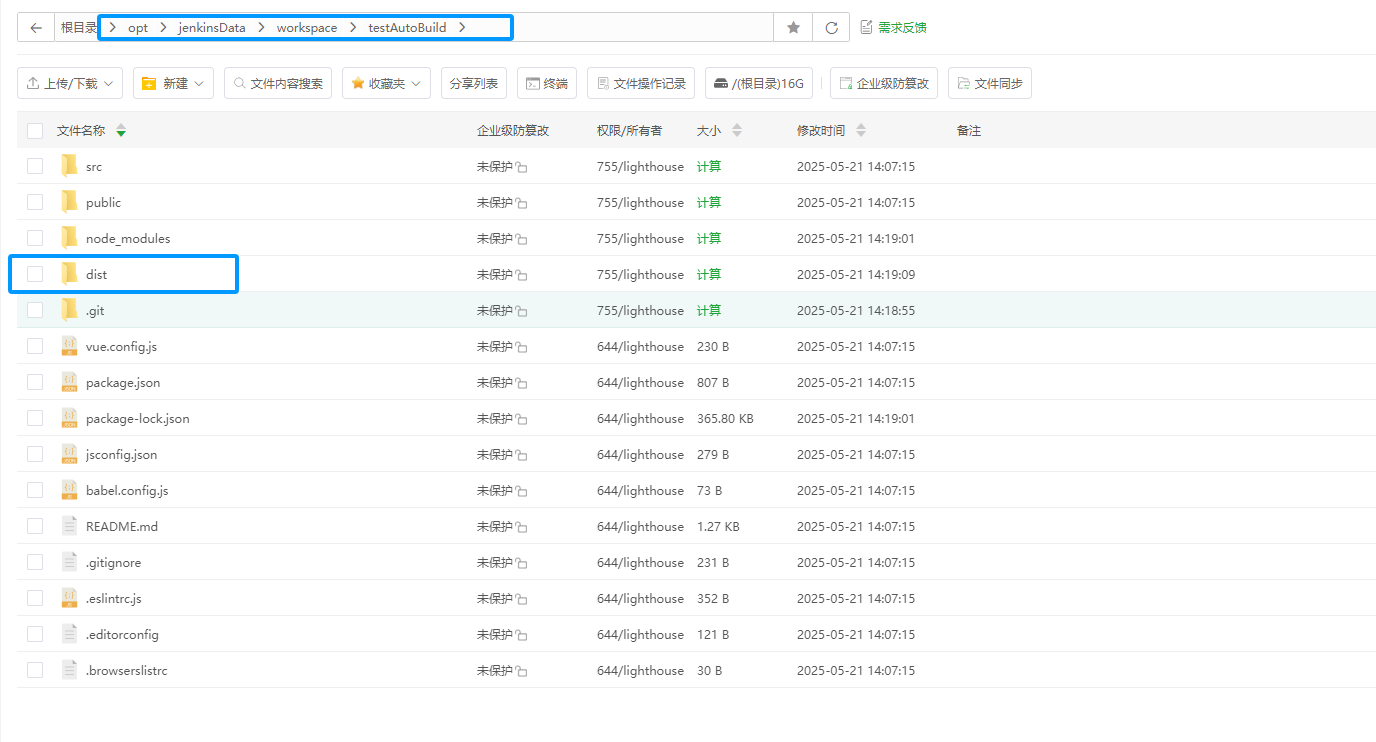Check the box for node_modules folder

click(x=35, y=238)
